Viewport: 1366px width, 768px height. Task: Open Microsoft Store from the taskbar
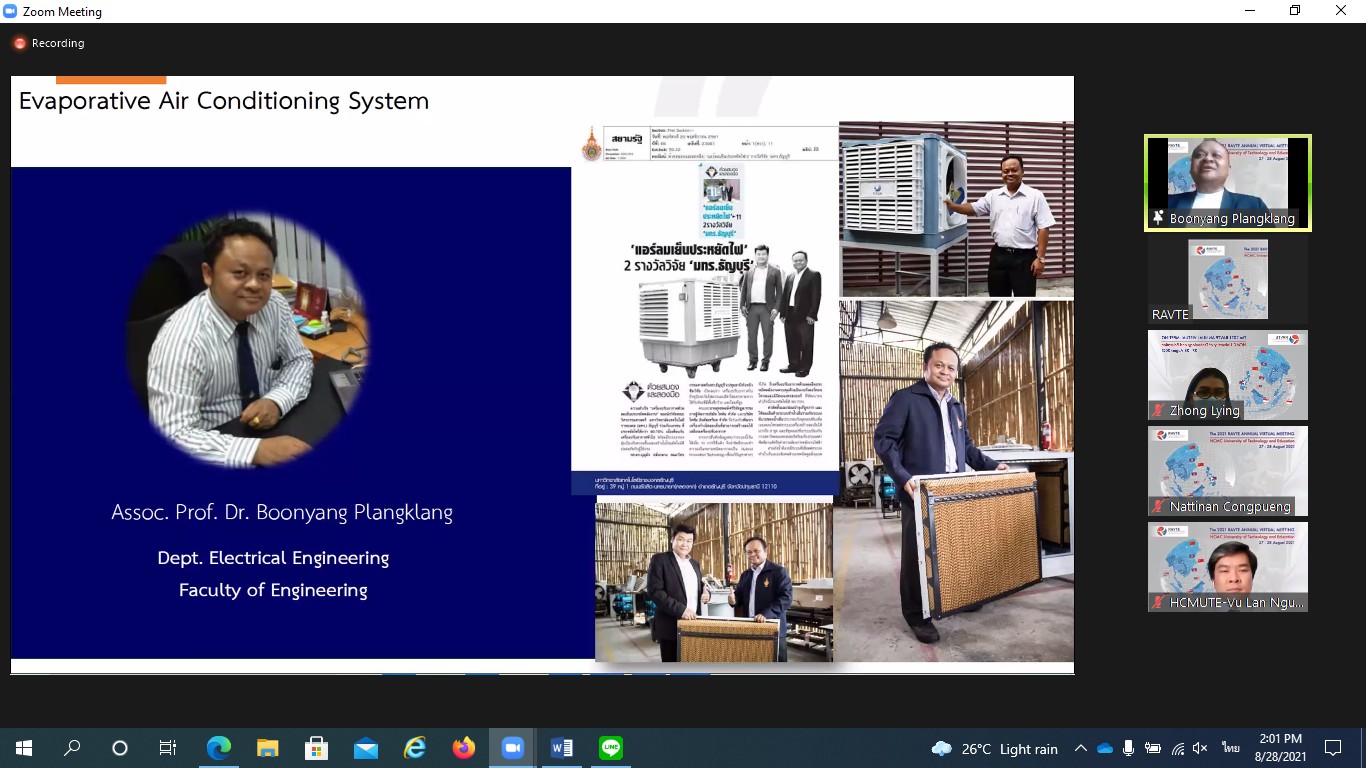pyautogui.click(x=316, y=748)
